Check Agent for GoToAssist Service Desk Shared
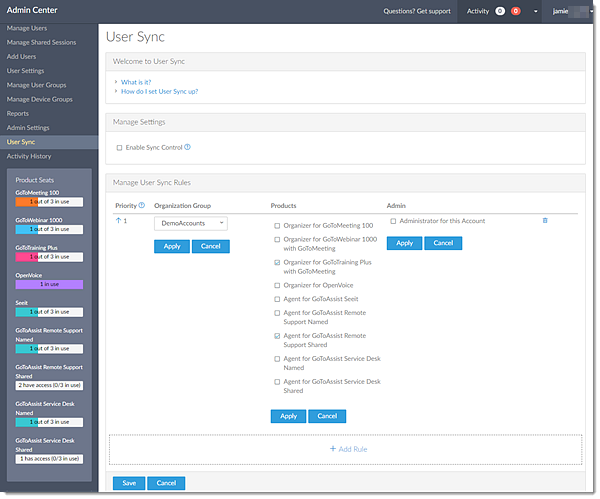Screen dimensions: 600x499 pos(277,382)
